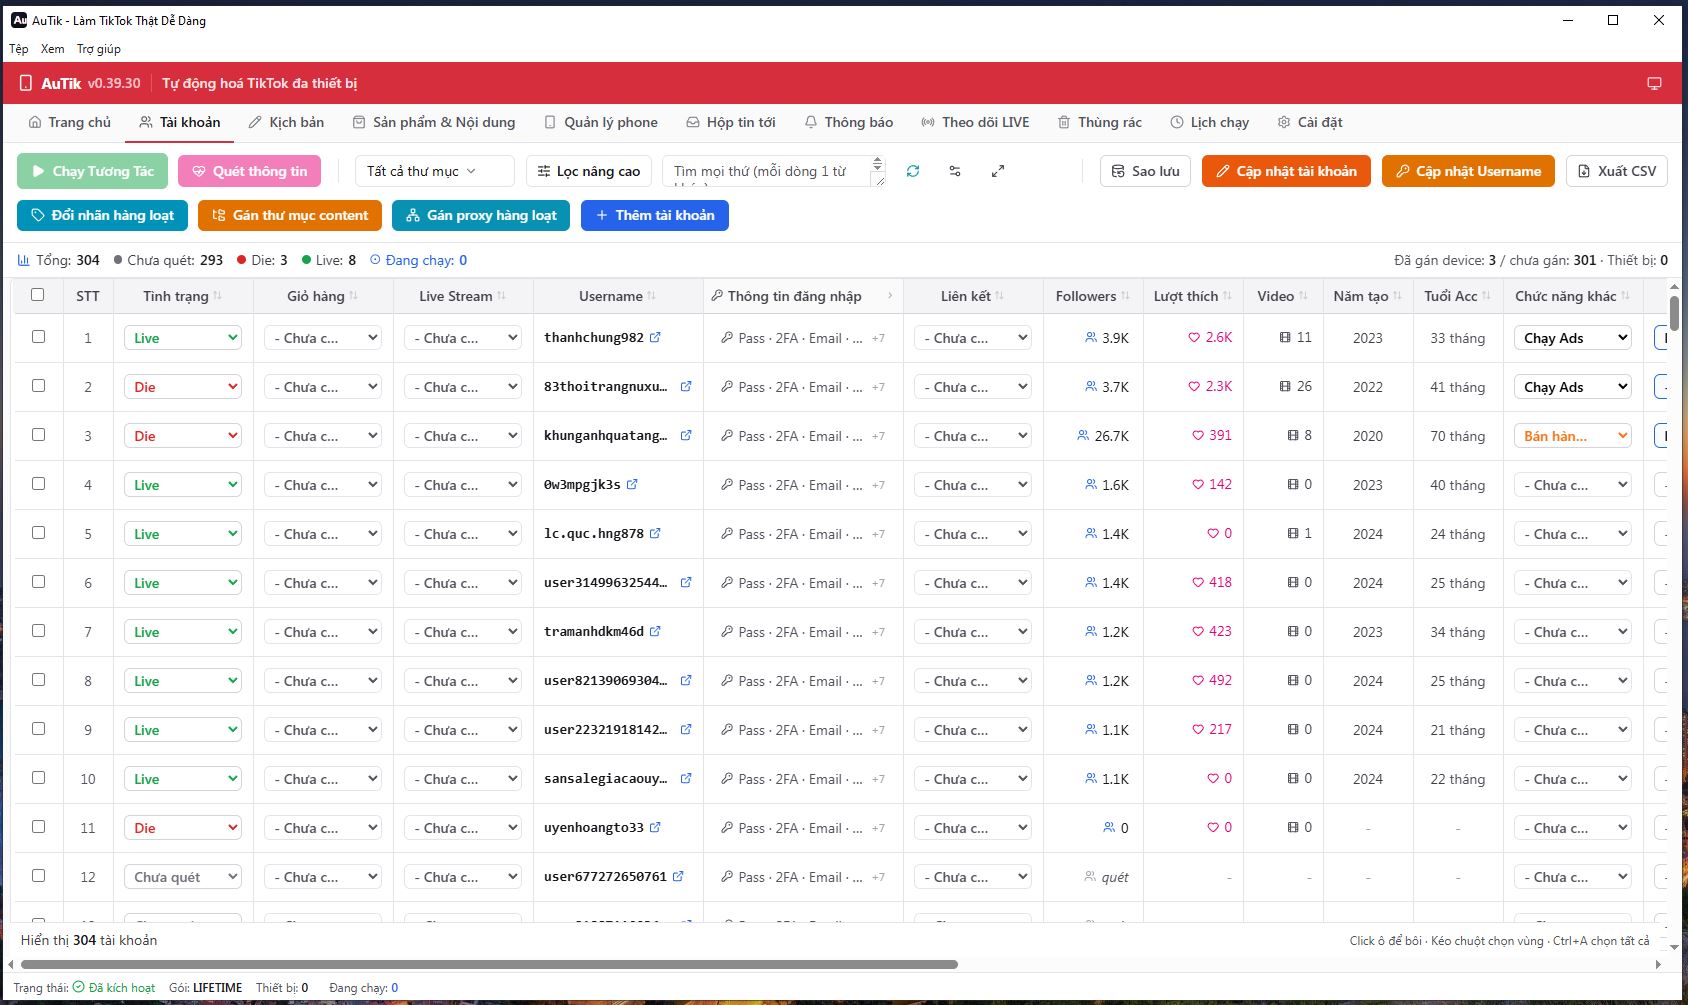Screen dimensions: 1688x1005
Task: Check the checkbox for row 3
Action: click(x=38, y=434)
